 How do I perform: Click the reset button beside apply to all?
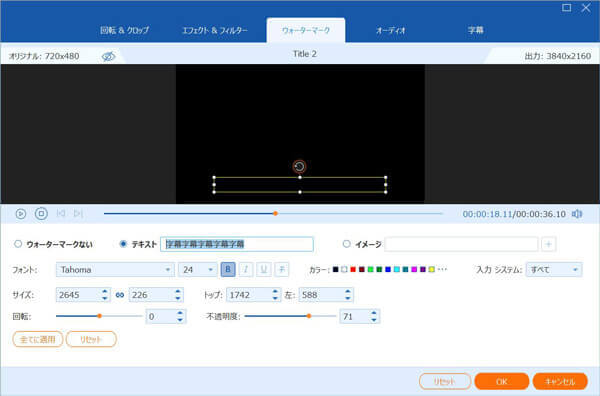click(x=91, y=339)
